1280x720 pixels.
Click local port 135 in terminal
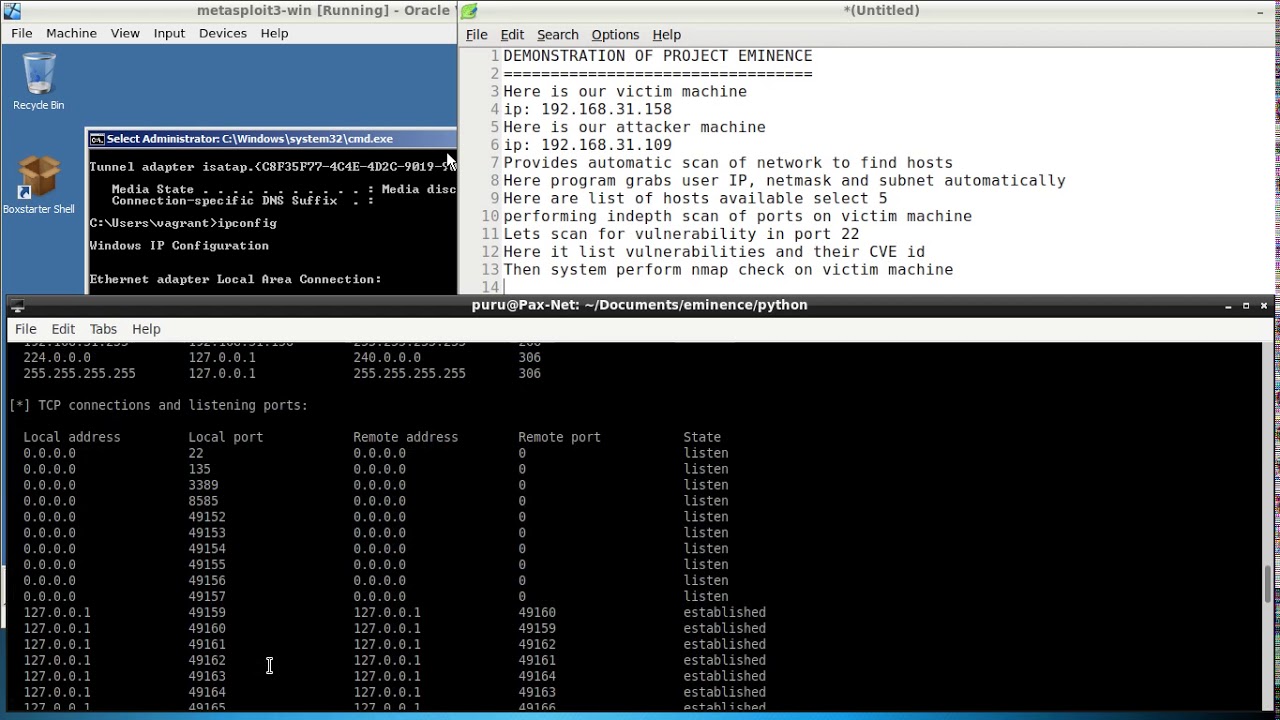[199, 469]
